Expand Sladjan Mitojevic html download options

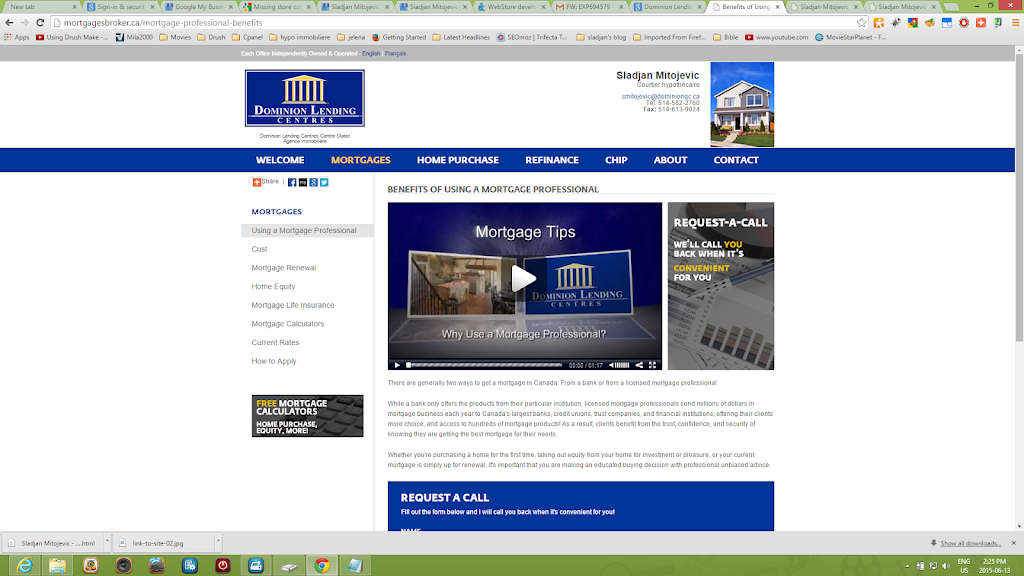pyautogui.click(x=107, y=542)
